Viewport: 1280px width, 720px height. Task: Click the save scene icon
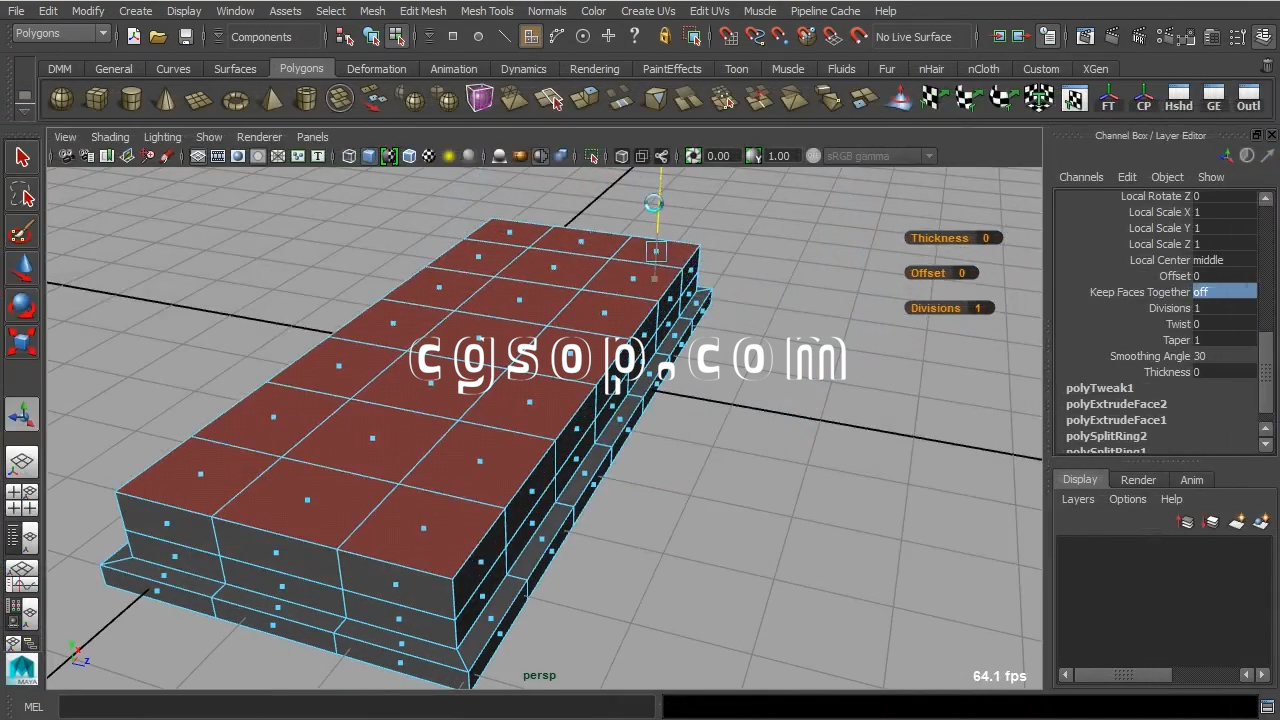point(186,37)
